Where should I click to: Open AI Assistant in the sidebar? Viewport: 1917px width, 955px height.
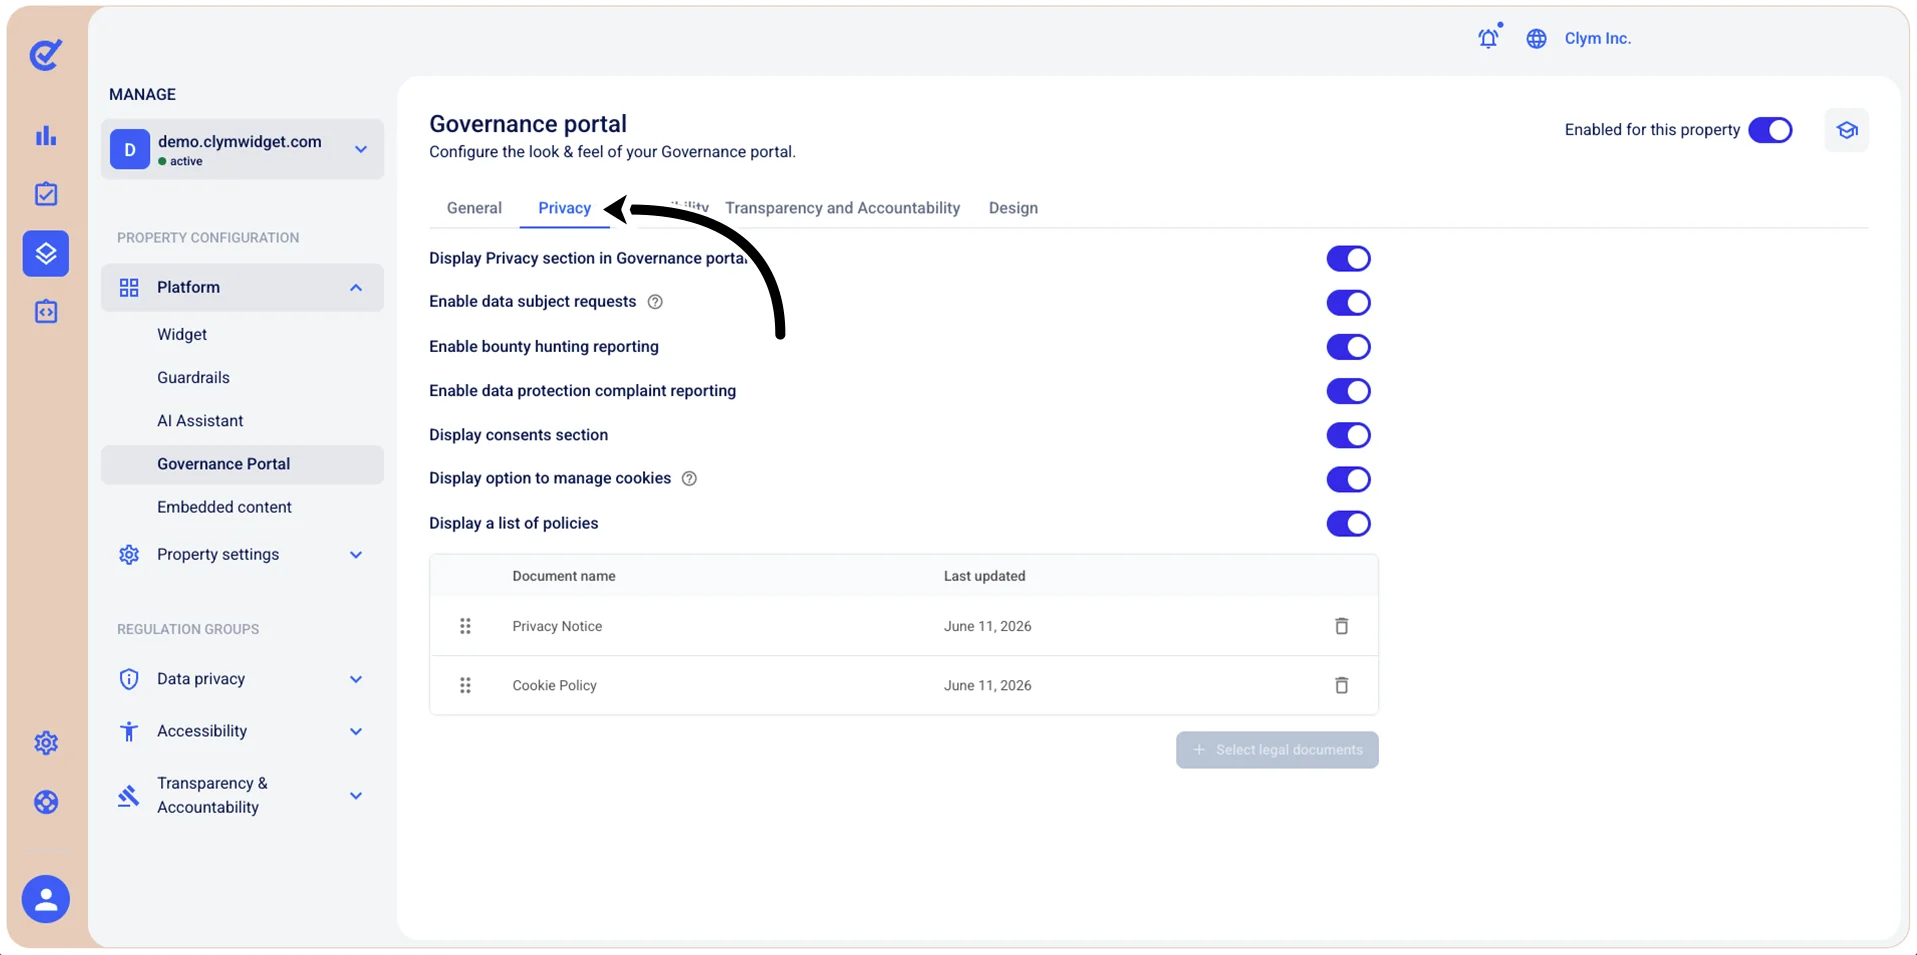(200, 421)
